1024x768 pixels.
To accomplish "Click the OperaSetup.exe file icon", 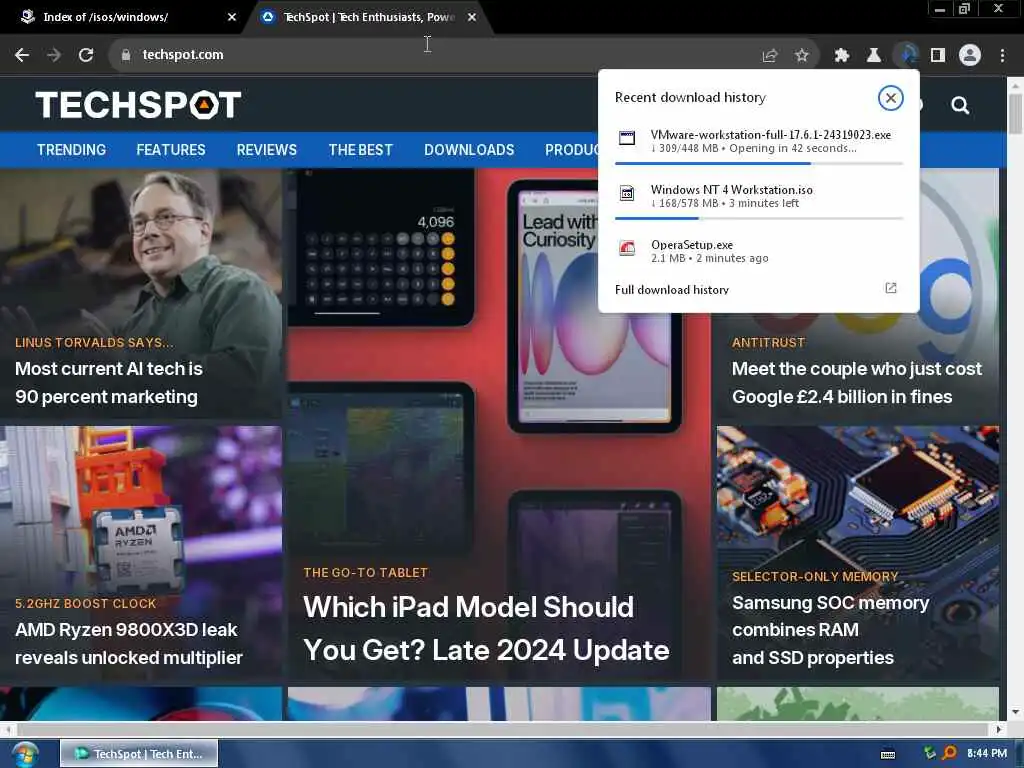I will [x=627, y=248].
